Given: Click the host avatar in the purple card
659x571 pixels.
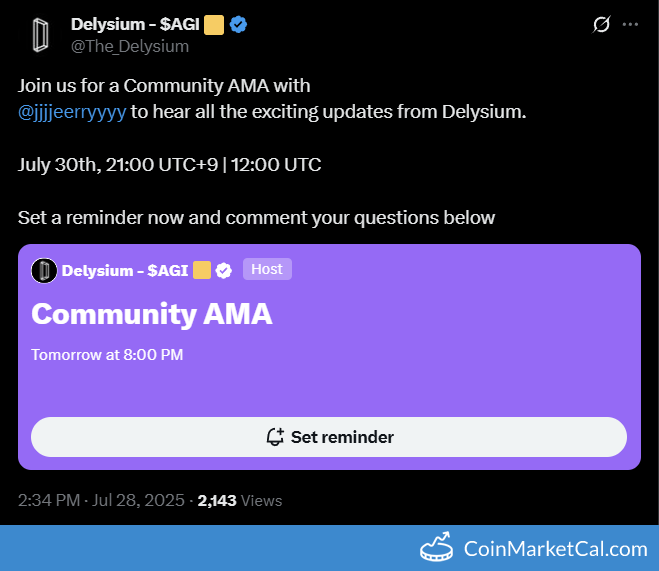Looking at the screenshot, I should (44, 271).
